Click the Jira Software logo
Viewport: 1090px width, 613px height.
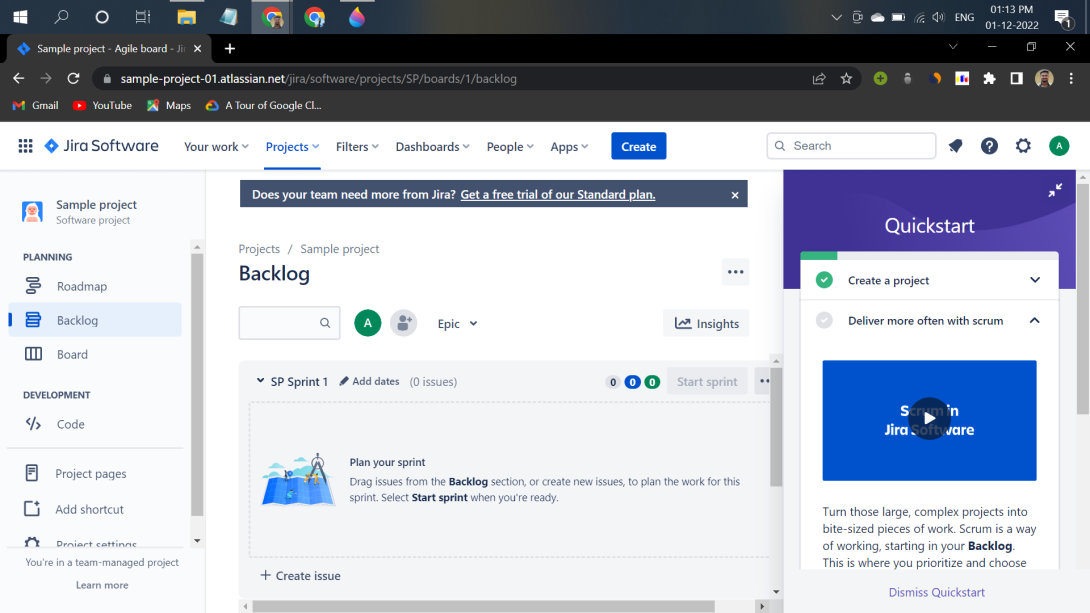(100, 146)
